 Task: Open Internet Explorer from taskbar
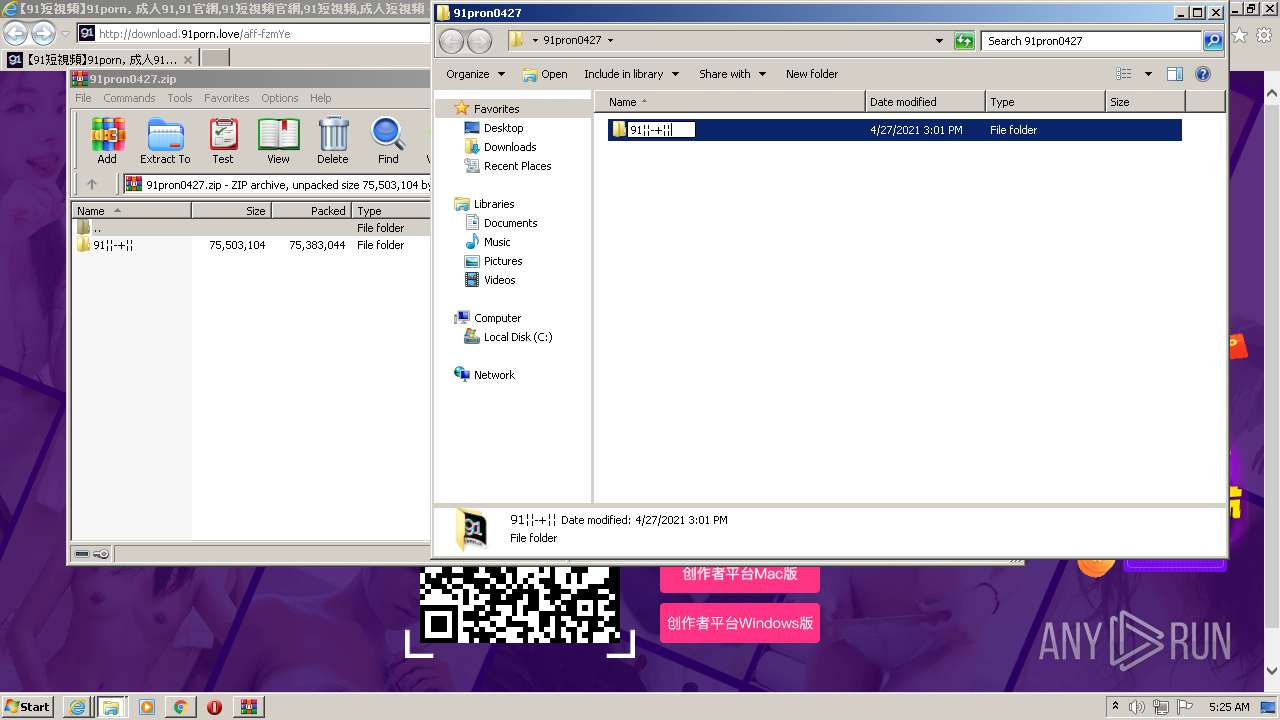coord(77,707)
